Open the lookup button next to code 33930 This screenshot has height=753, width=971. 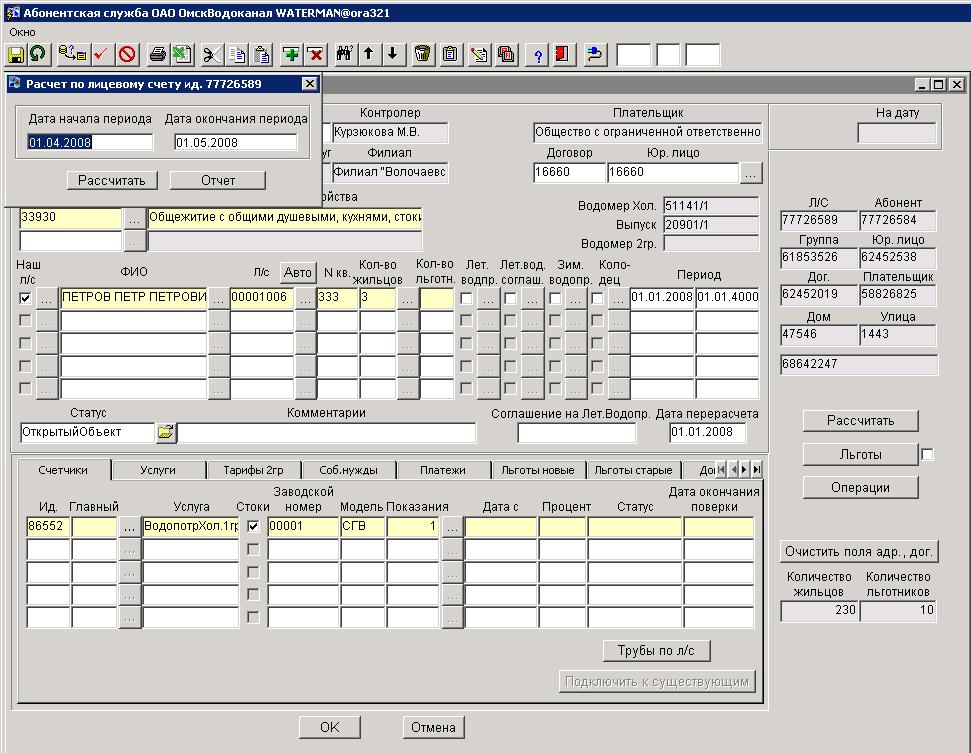pyautogui.click(x=134, y=217)
